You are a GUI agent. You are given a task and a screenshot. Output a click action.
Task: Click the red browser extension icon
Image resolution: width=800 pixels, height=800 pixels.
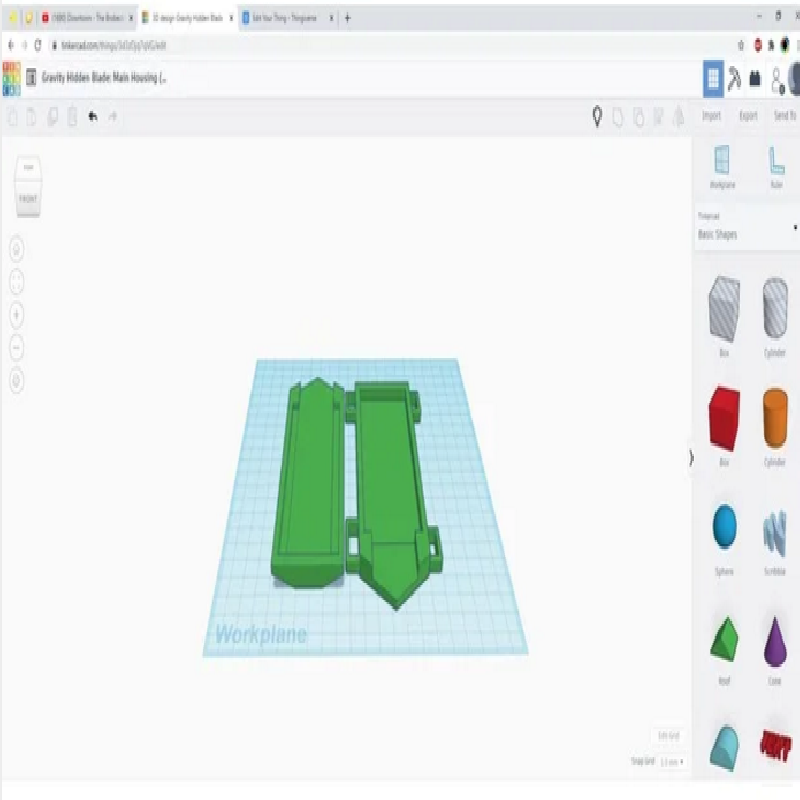(x=758, y=45)
